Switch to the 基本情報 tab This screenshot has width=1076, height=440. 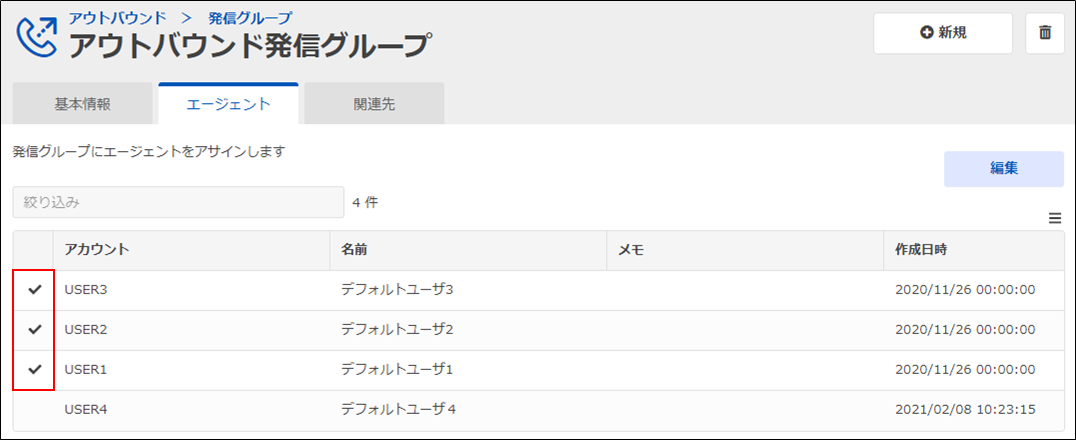82,104
